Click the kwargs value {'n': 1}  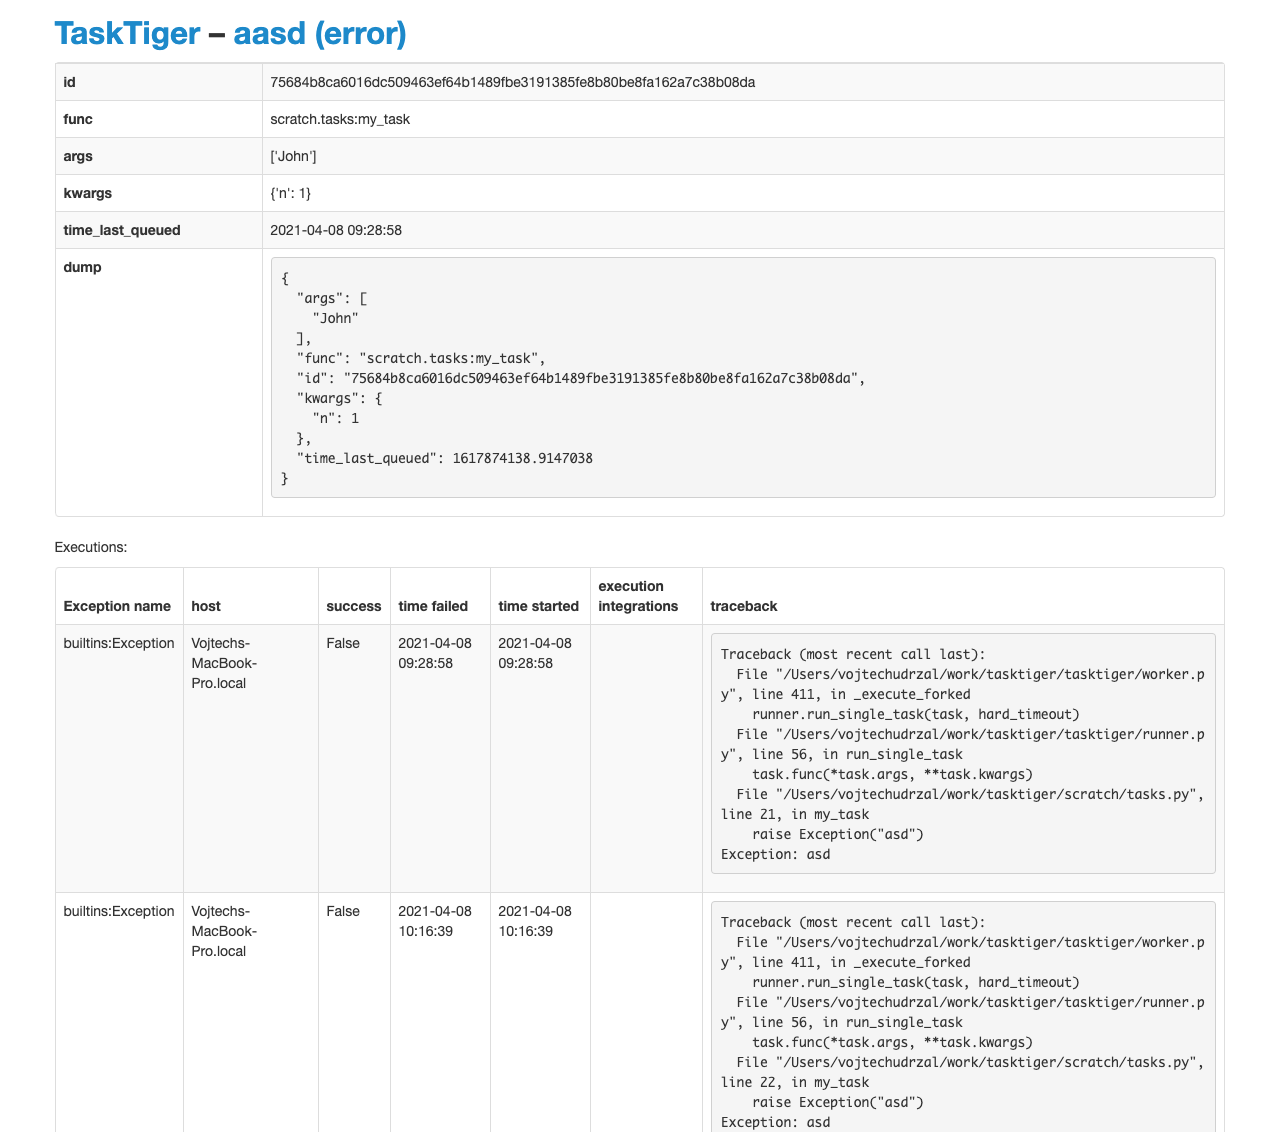[290, 193]
